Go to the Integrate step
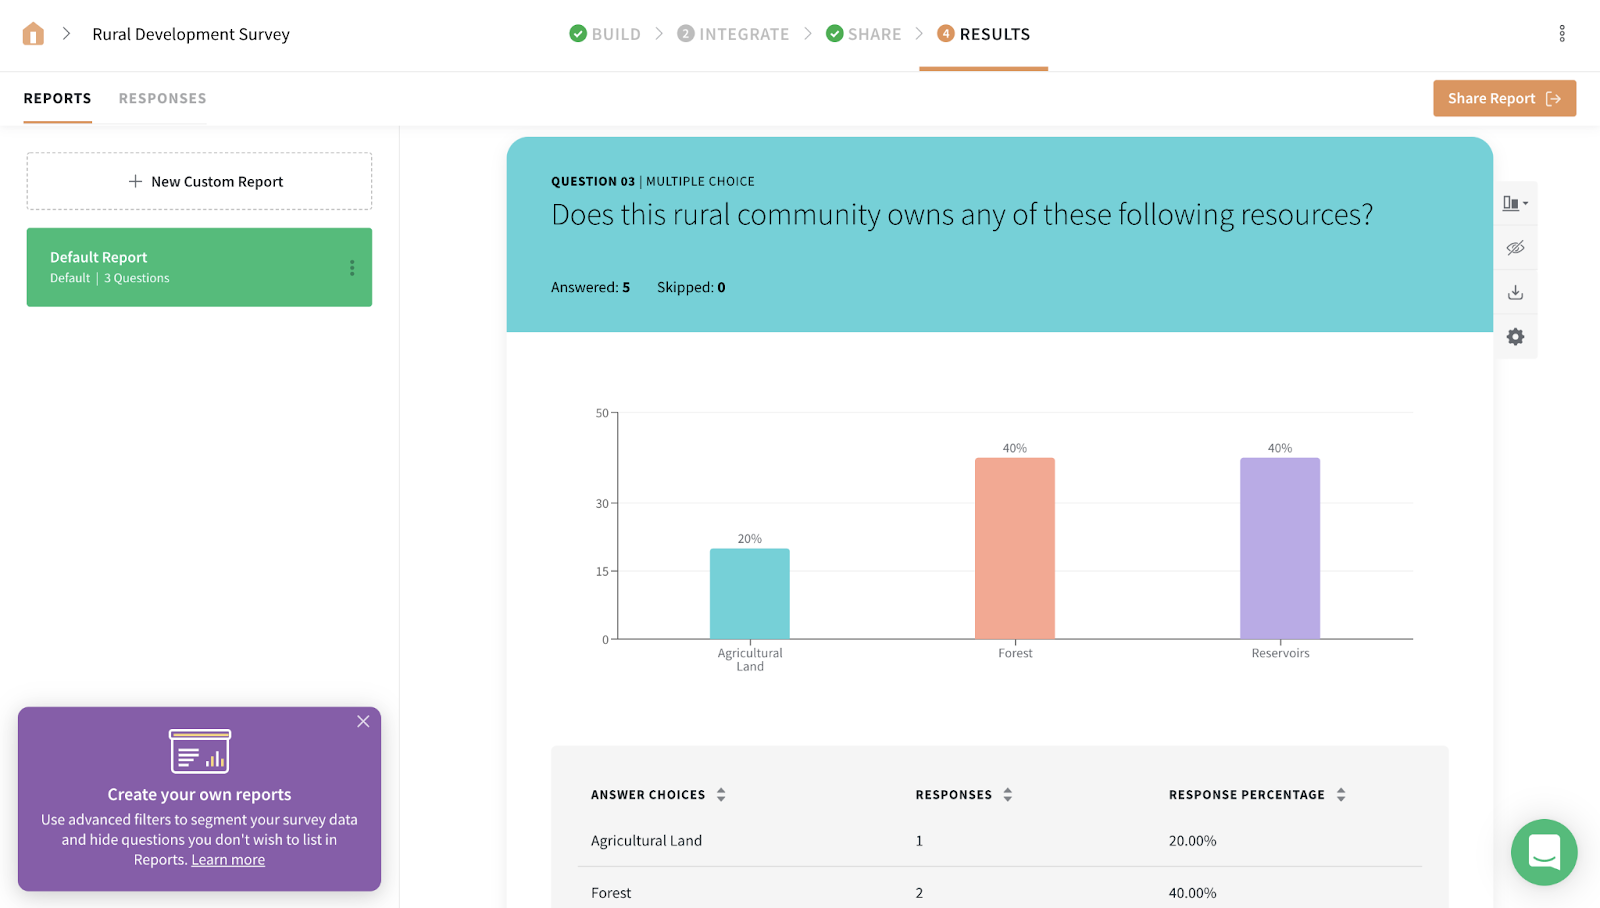 (733, 34)
